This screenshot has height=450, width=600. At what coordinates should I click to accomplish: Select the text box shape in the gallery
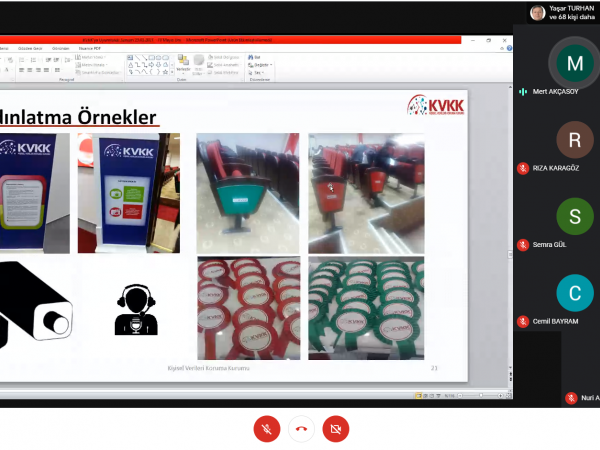130,57
